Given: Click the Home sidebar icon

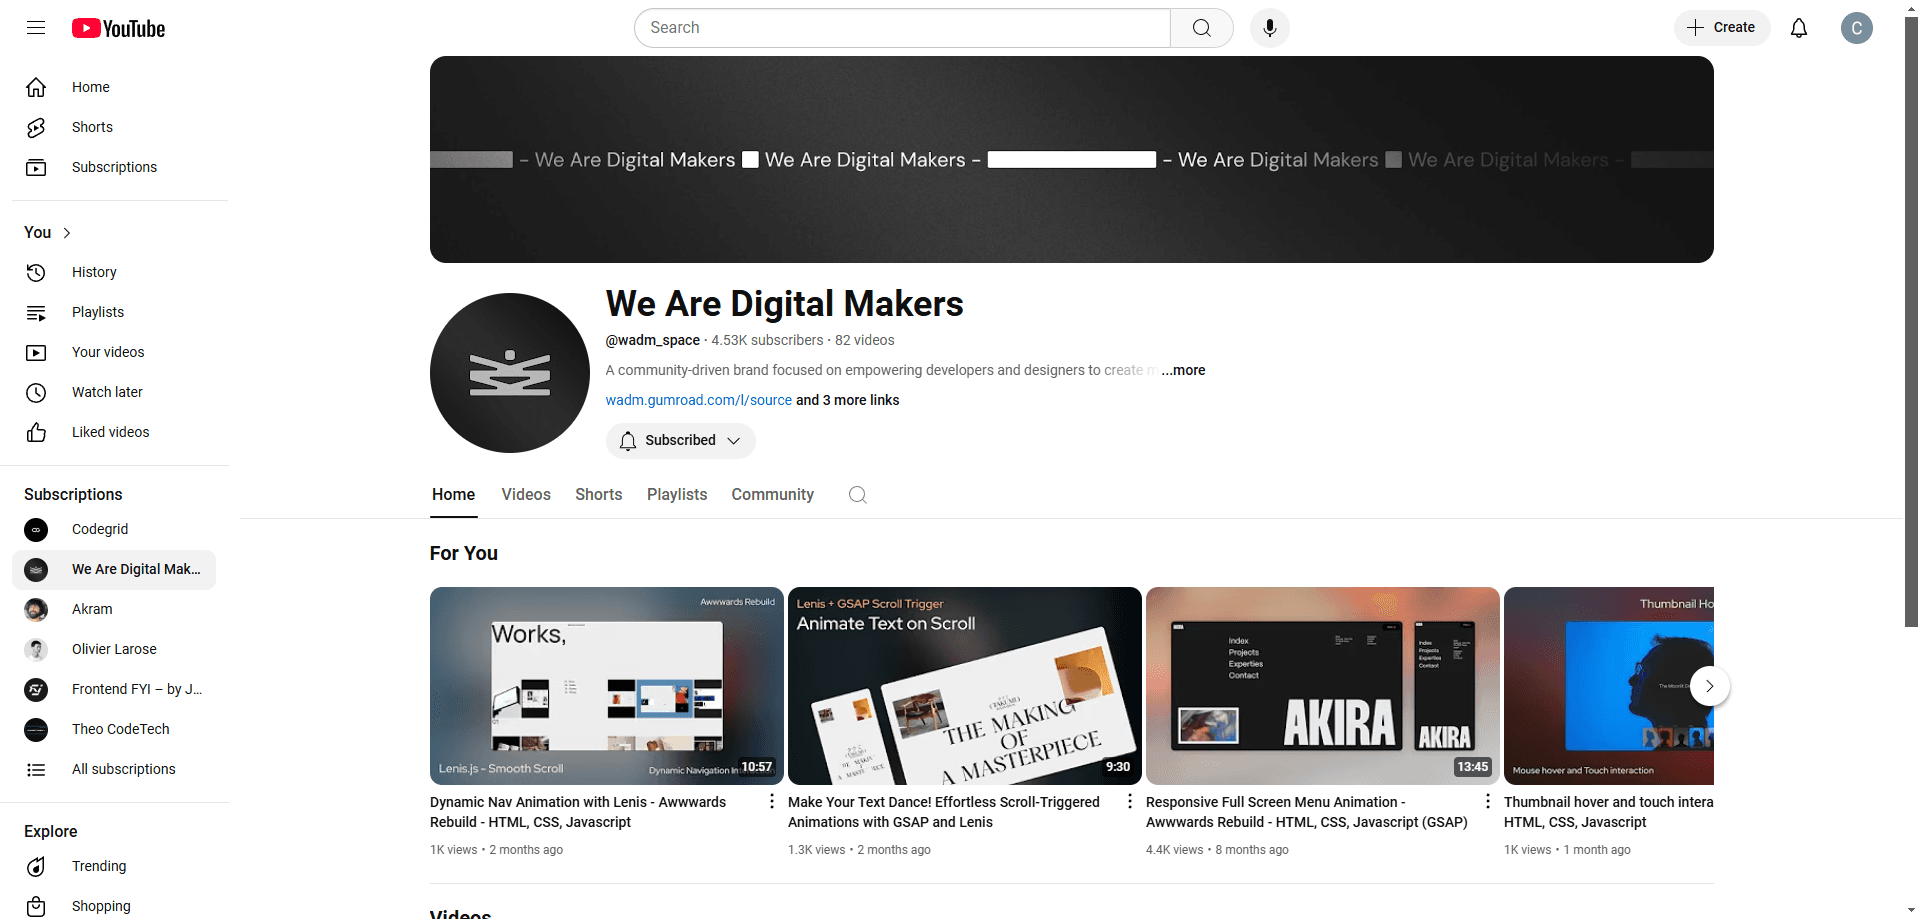Looking at the screenshot, I should click(36, 87).
